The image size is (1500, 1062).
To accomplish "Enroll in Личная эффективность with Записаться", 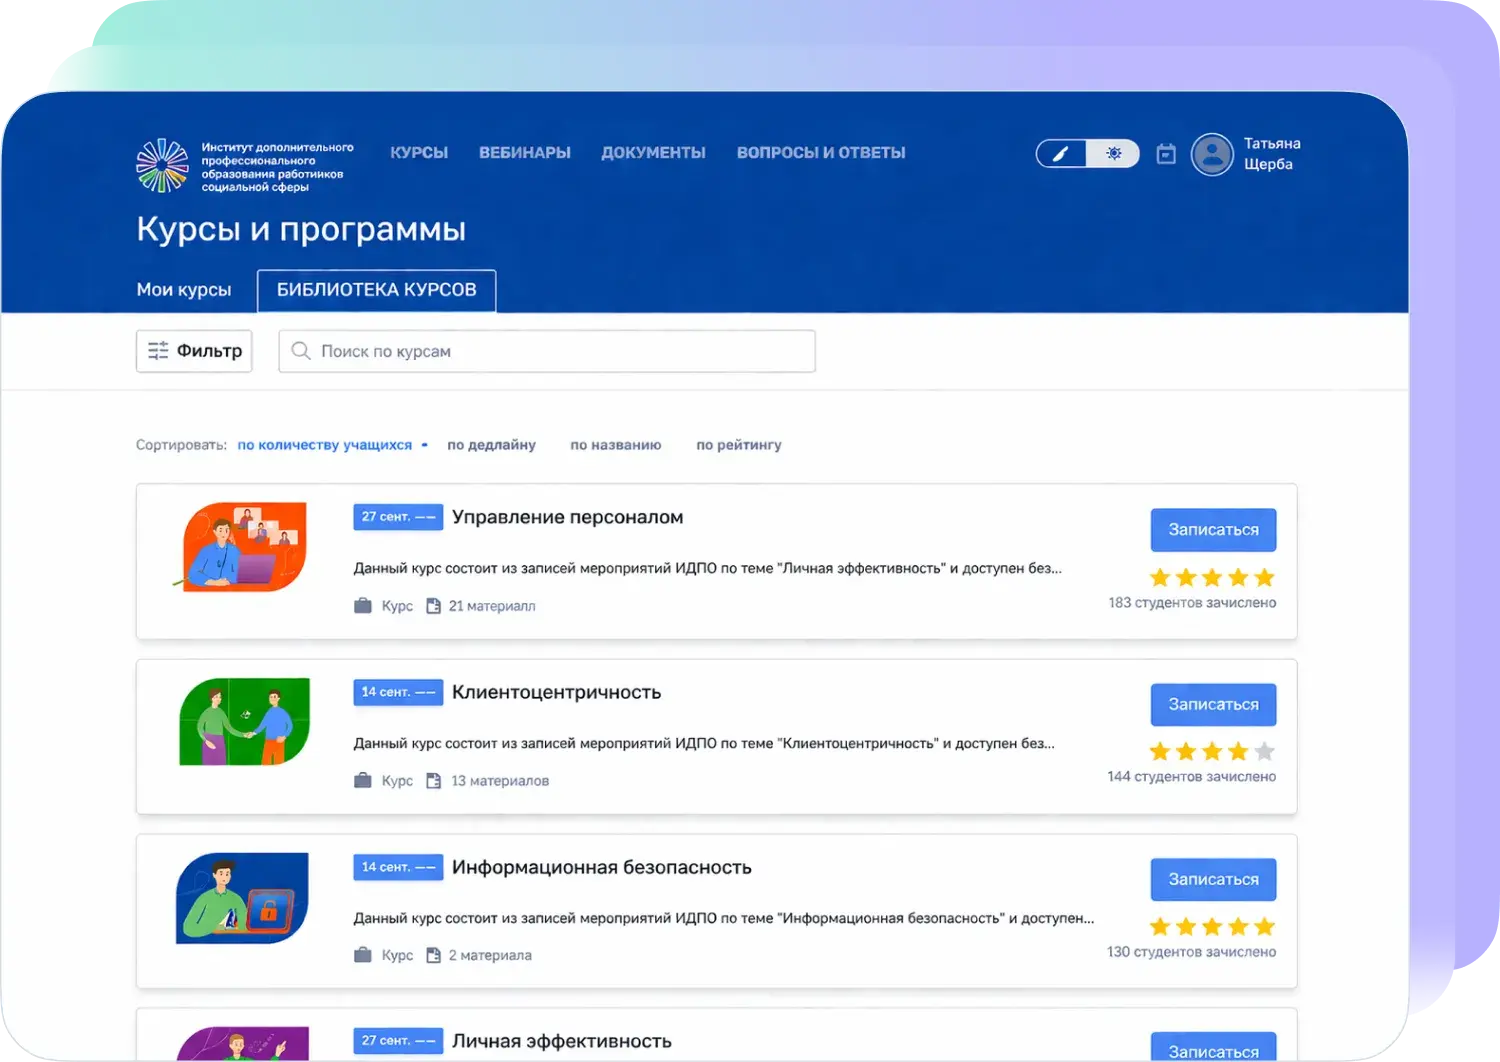I will pos(1213,1047).
